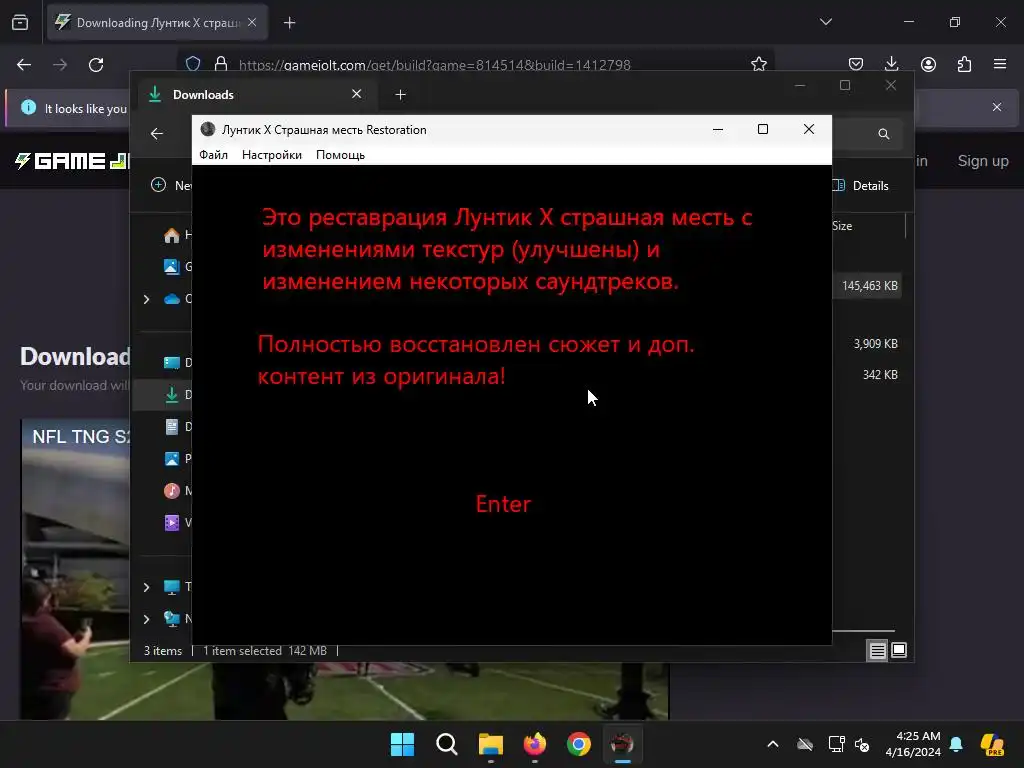Go forward in the Firefox browser
Viewport: 1024px width, 768px height.
[x=60, y=65]
